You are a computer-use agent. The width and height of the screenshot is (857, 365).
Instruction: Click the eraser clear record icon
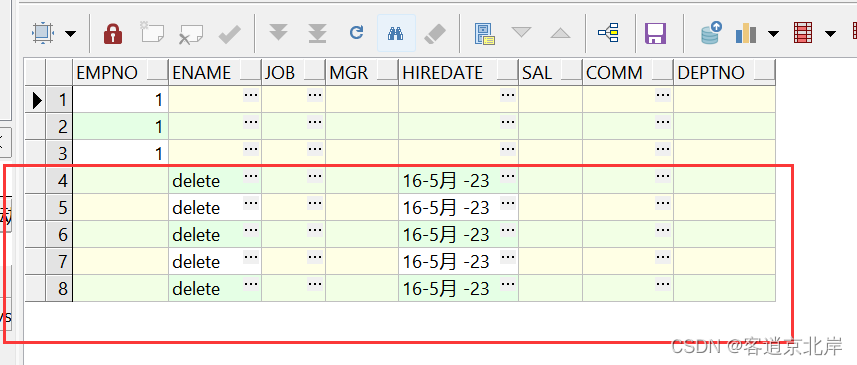pos(435,34)
